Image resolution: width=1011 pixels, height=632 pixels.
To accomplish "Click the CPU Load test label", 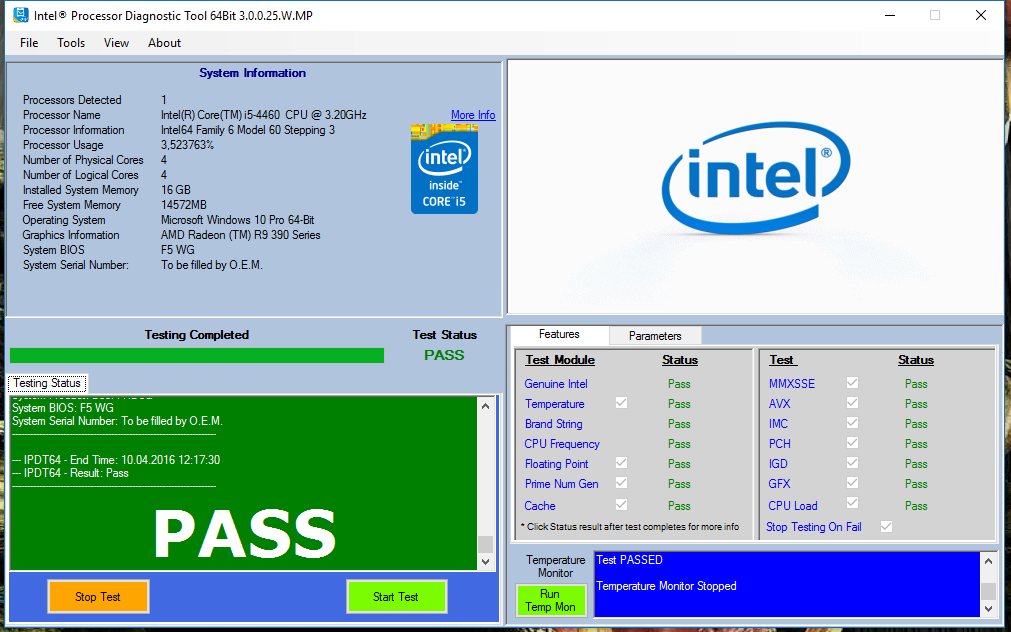I will click(792, 506).
